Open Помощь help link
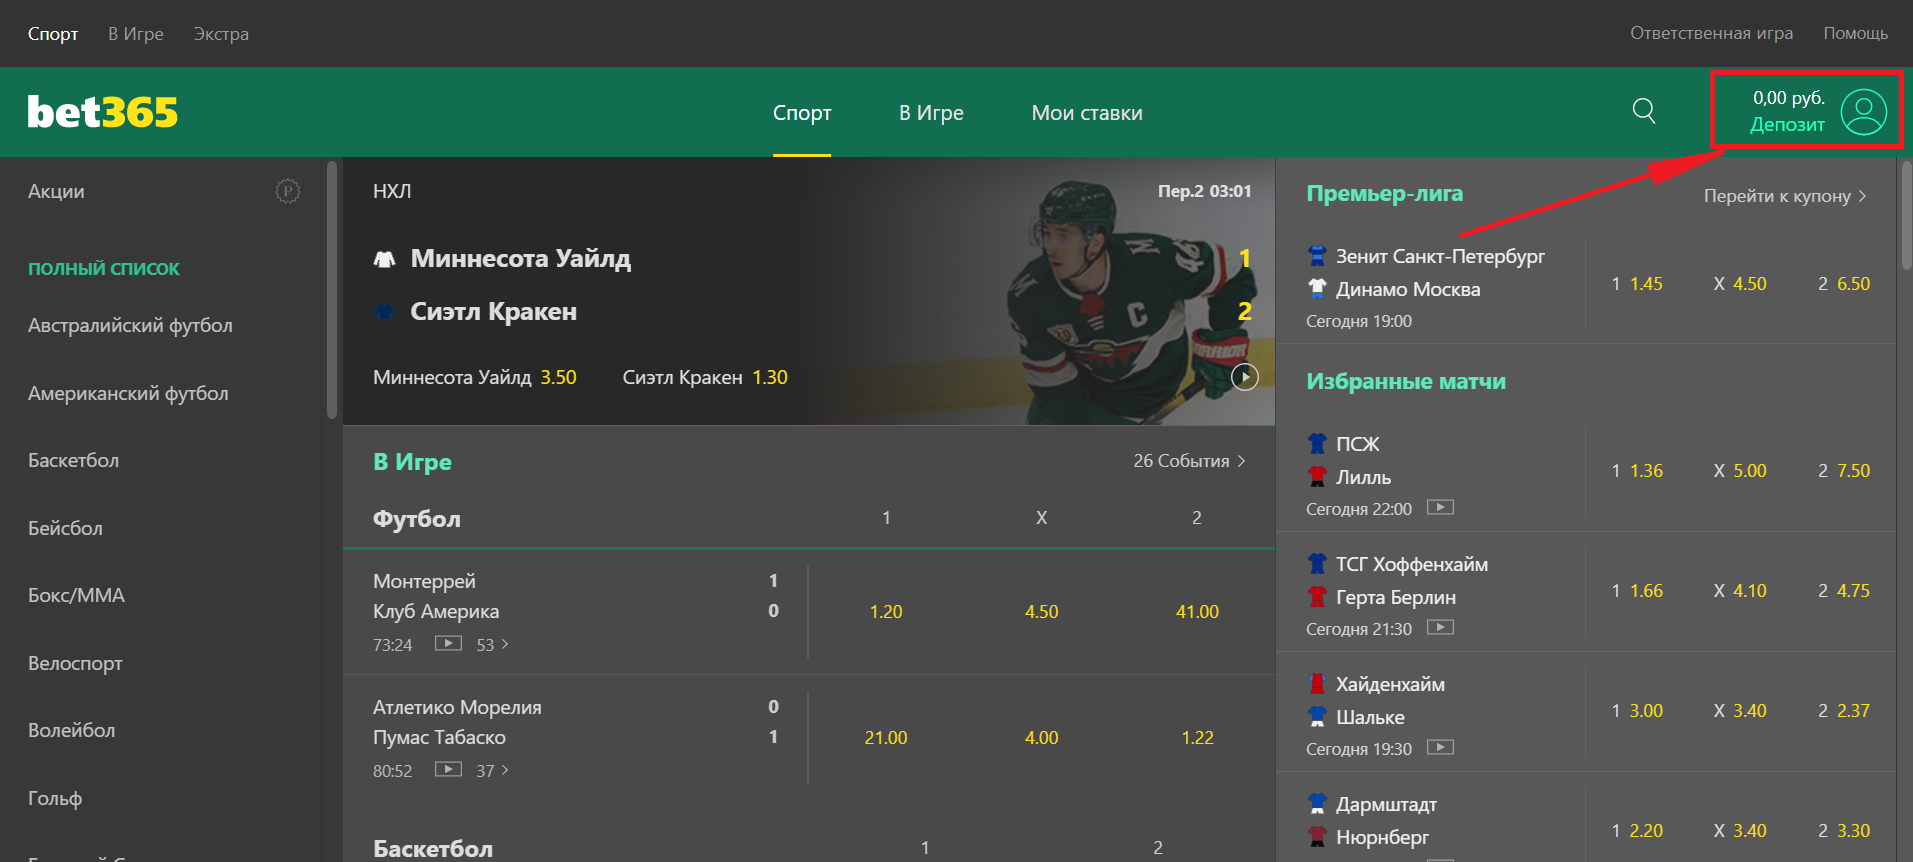Image resolution: width=1913 pixels, height=862 pixels. point(1856,33)
